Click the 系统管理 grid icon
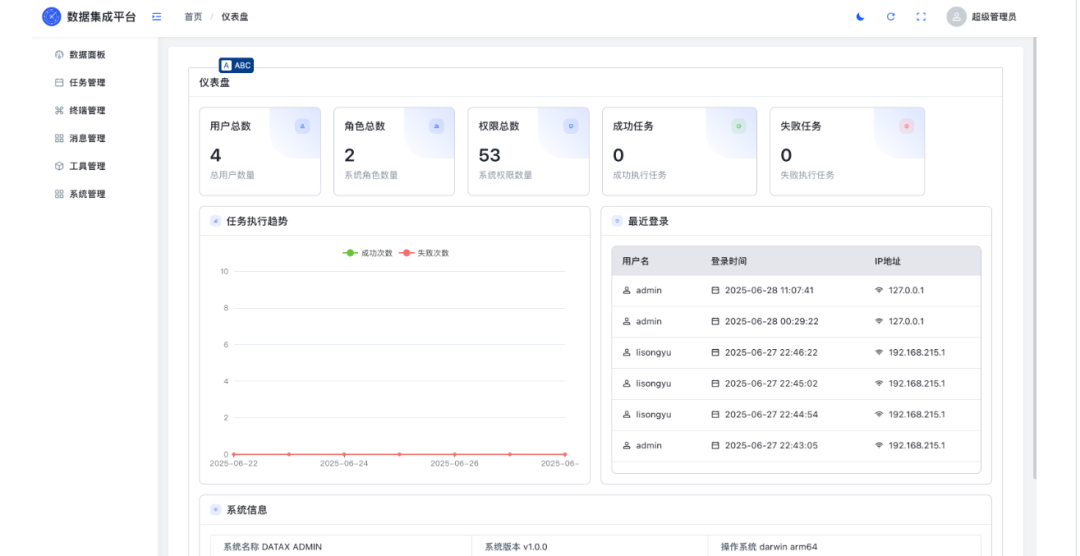 click(x=59, y=194)
